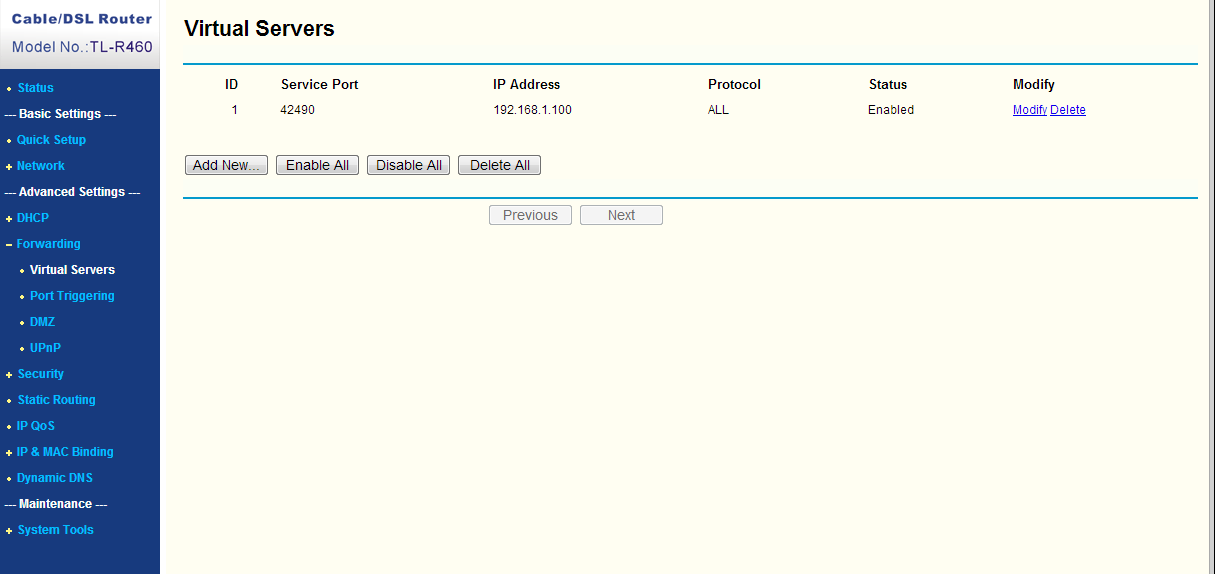Collapse the Forwarding menu section
Screen dimensions: 1219x574
click(x=48, y=244)
